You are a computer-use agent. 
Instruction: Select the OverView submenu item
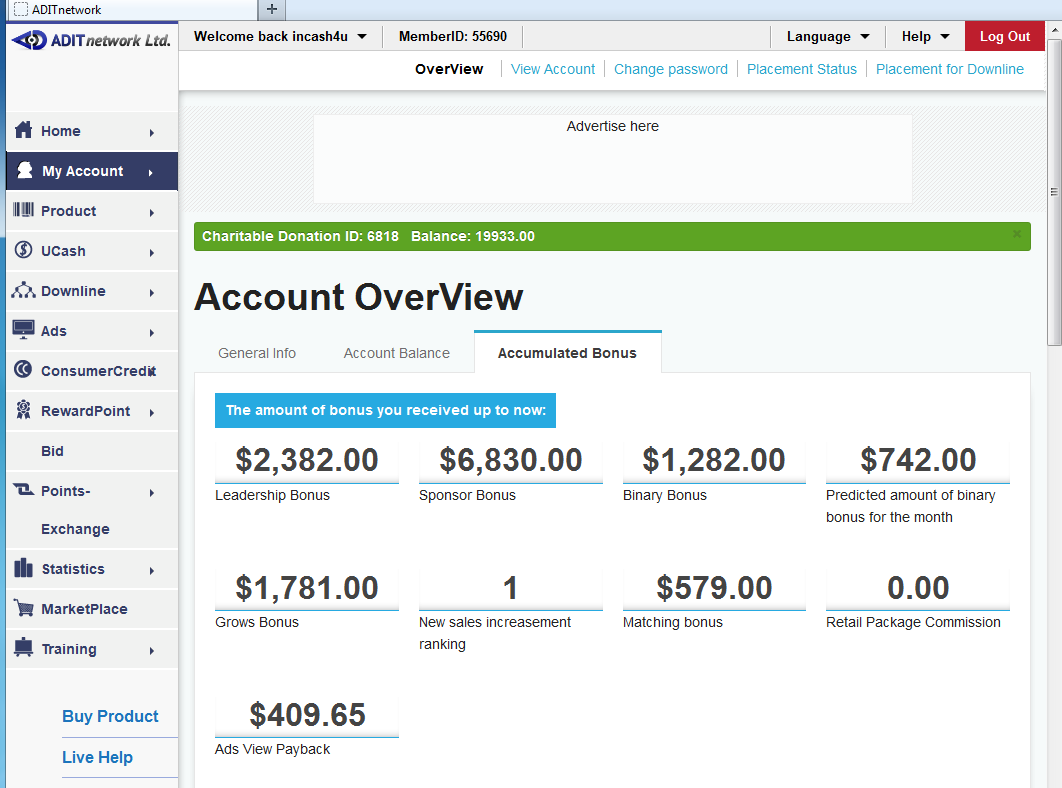coord(449,69)
